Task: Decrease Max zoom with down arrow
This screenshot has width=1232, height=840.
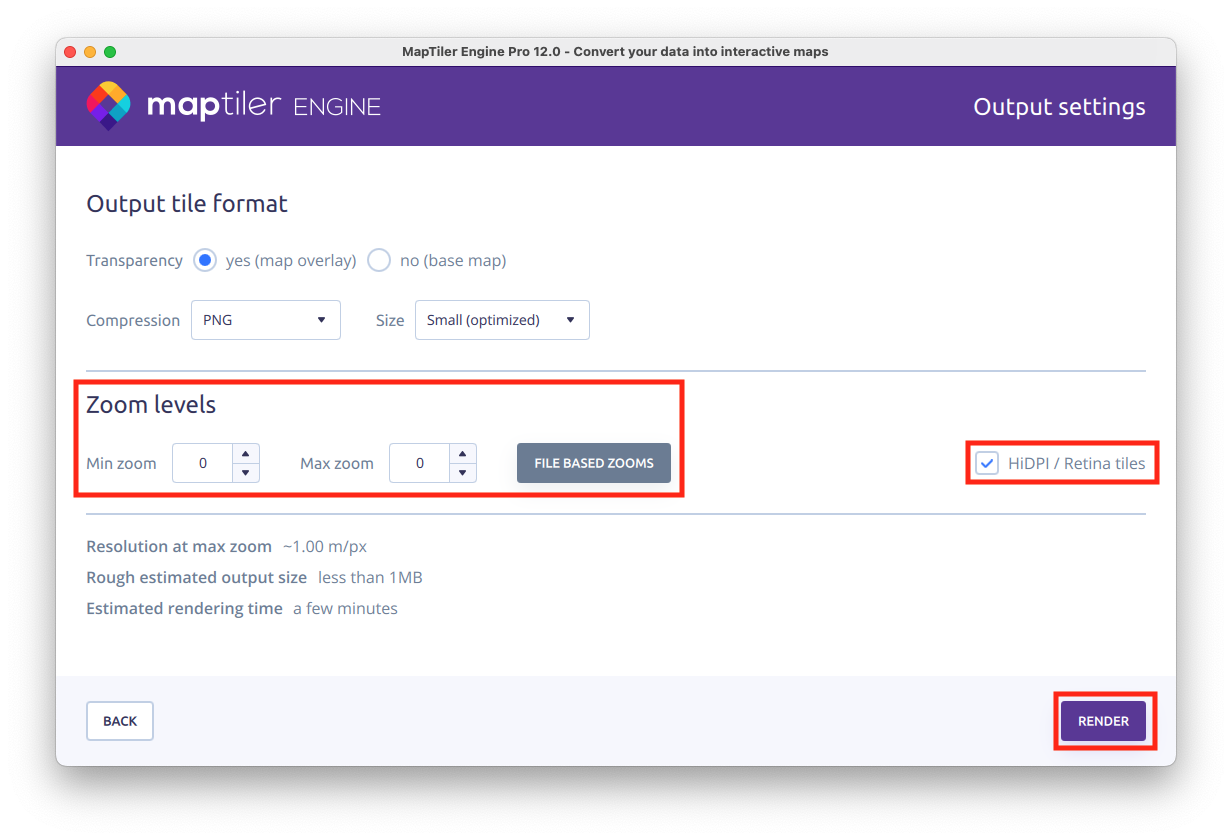Action: pos(462,472)
